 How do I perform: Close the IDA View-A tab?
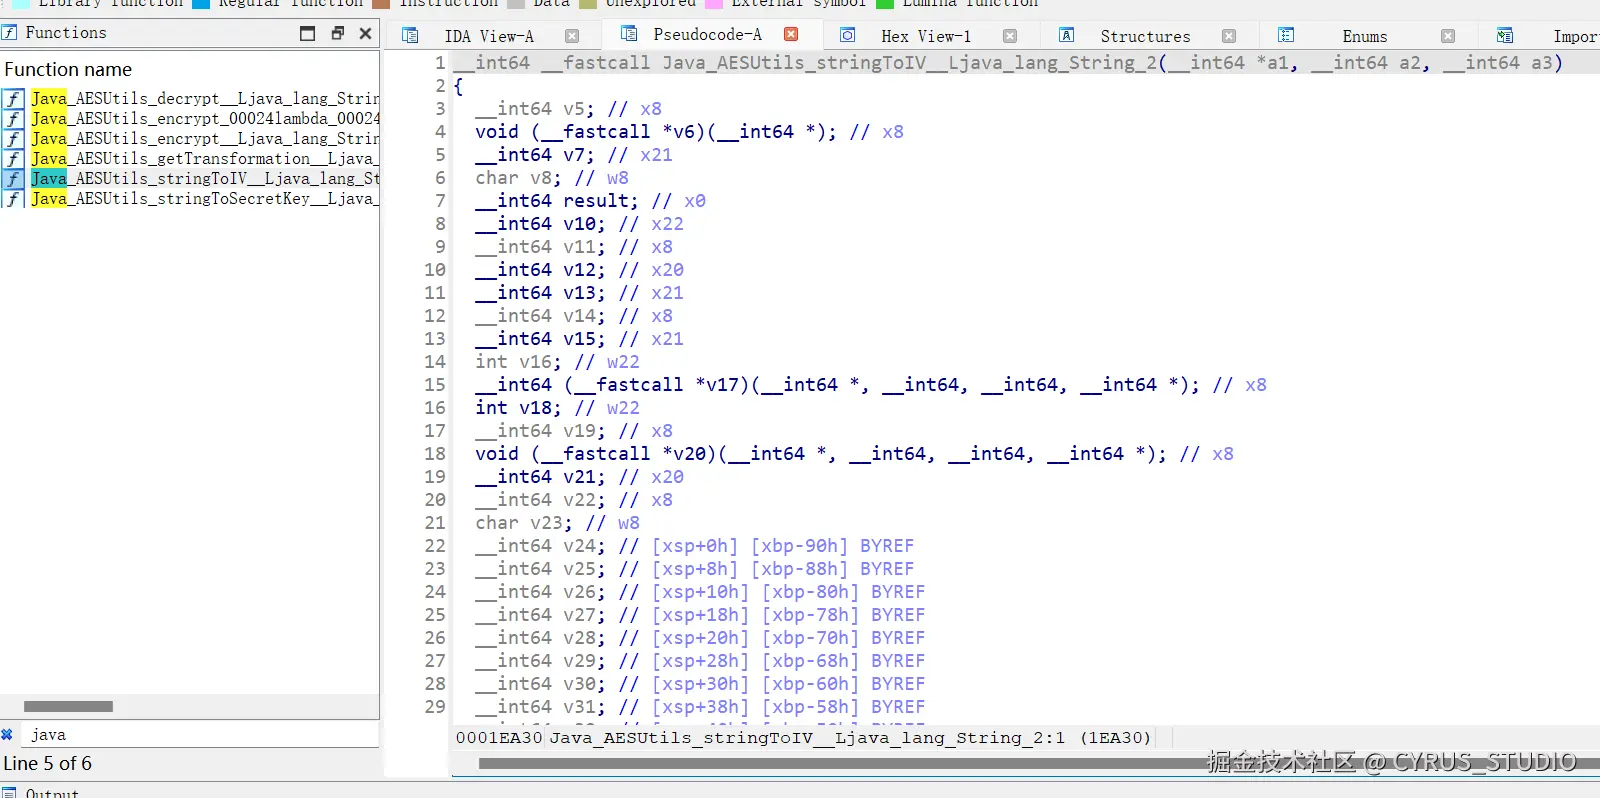[x=572, y=36]
